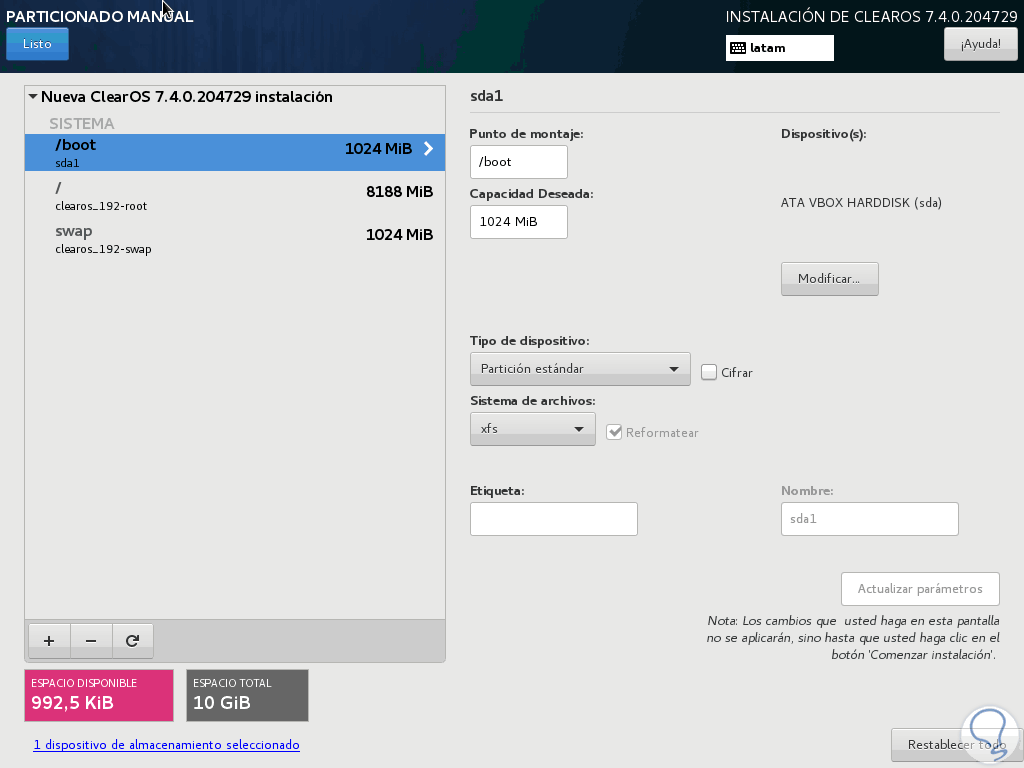Viewport: 1024px width, 768px height.
Task: Click the Restablecer todo button
Action: 957,745
